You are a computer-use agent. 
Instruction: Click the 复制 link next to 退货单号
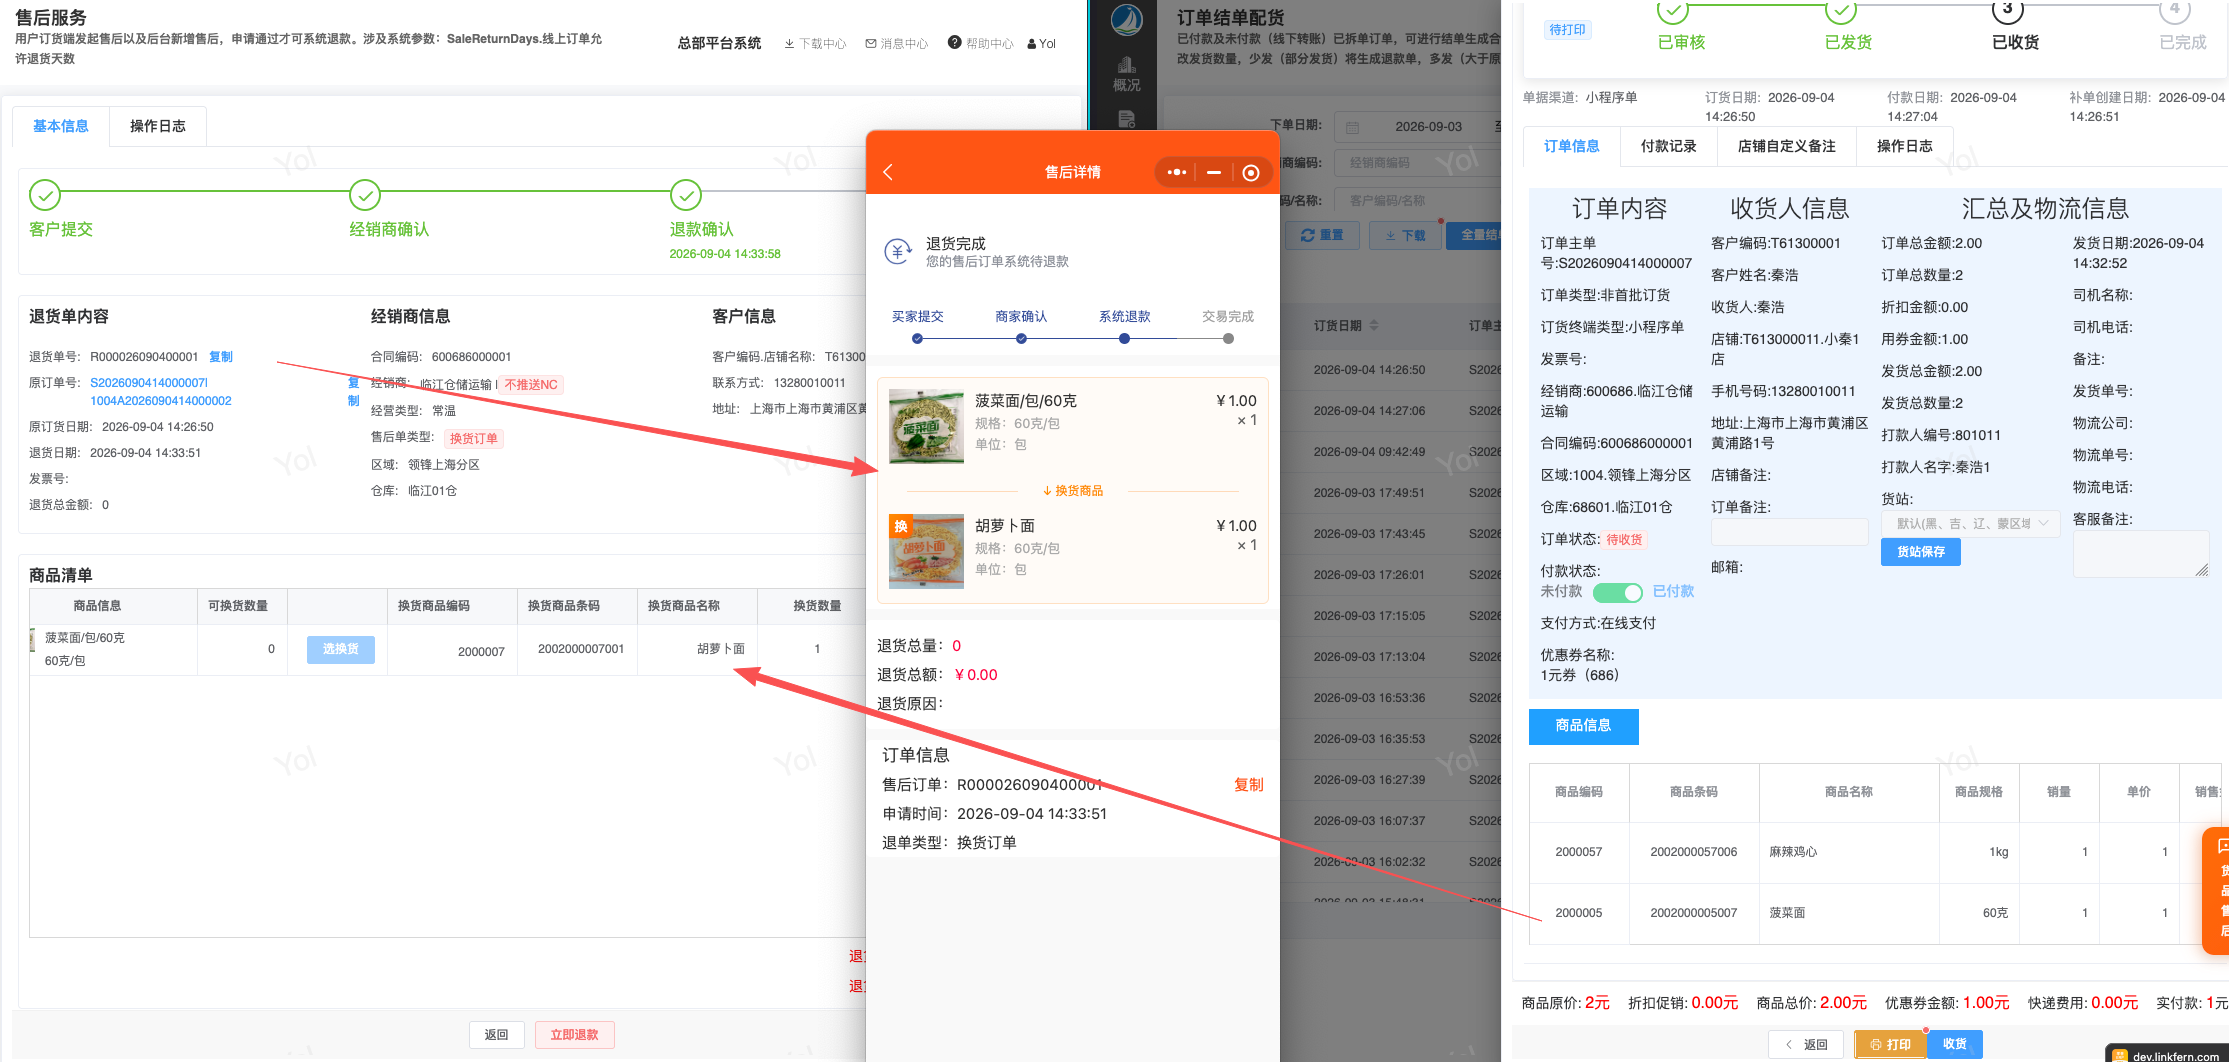(x=220, y=357)
